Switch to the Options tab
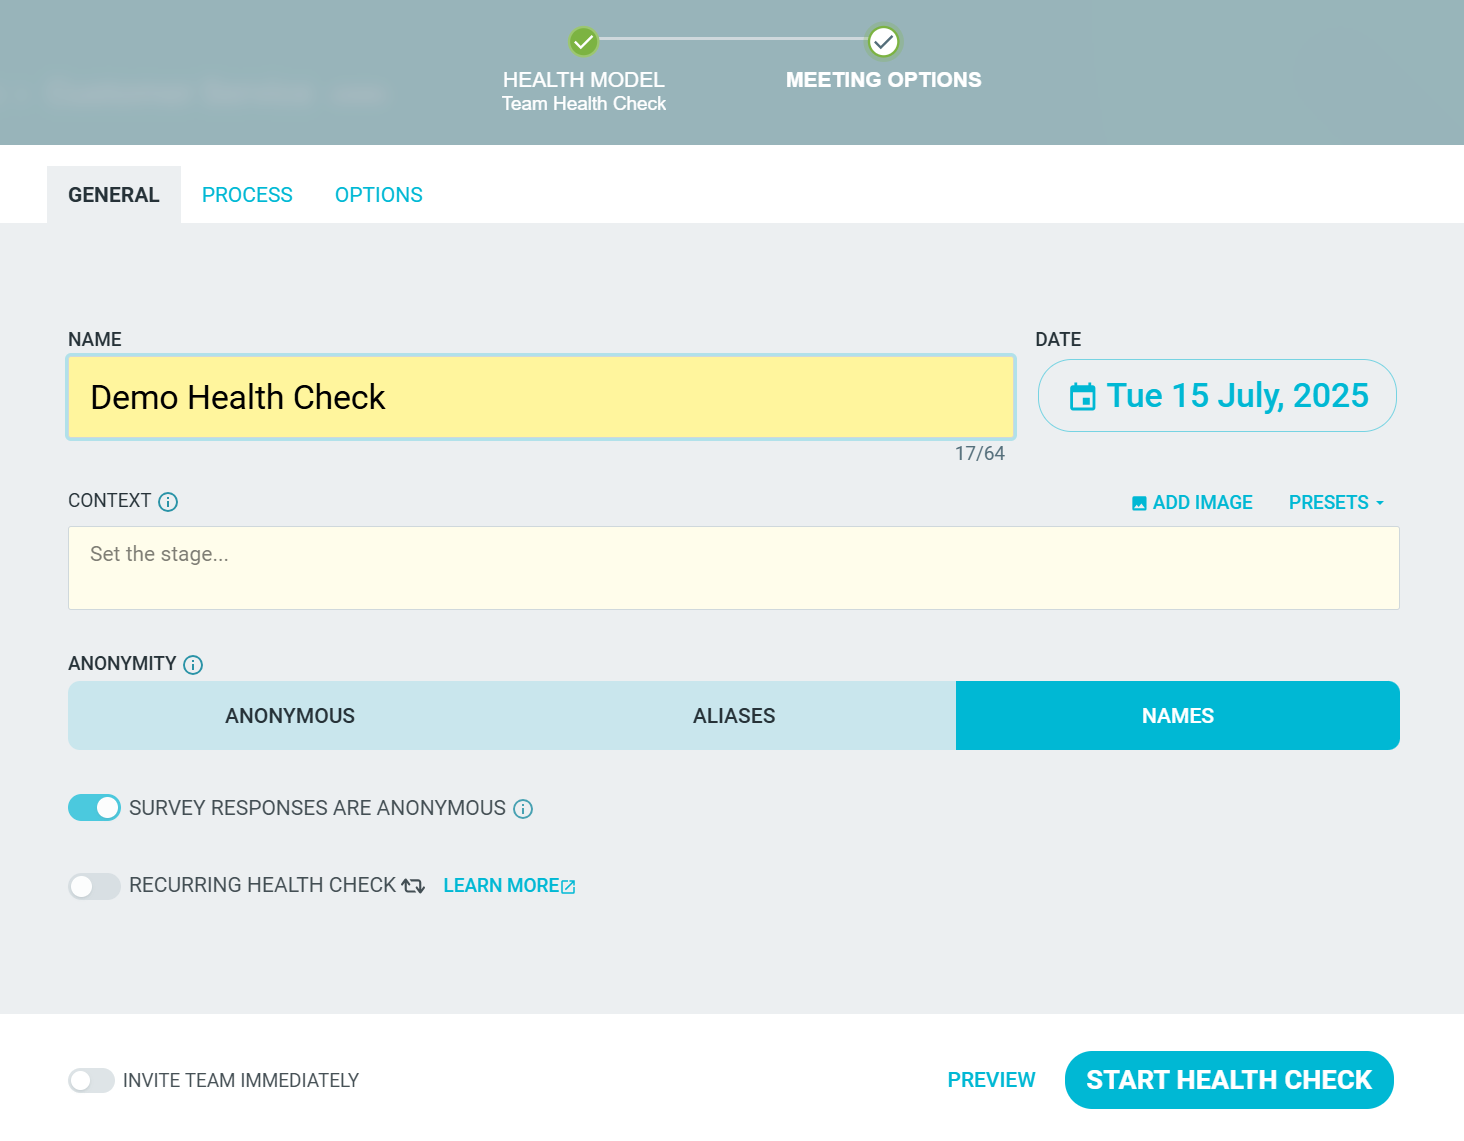The width and height of the screenshot is (1464, 1141). (379, 195)
